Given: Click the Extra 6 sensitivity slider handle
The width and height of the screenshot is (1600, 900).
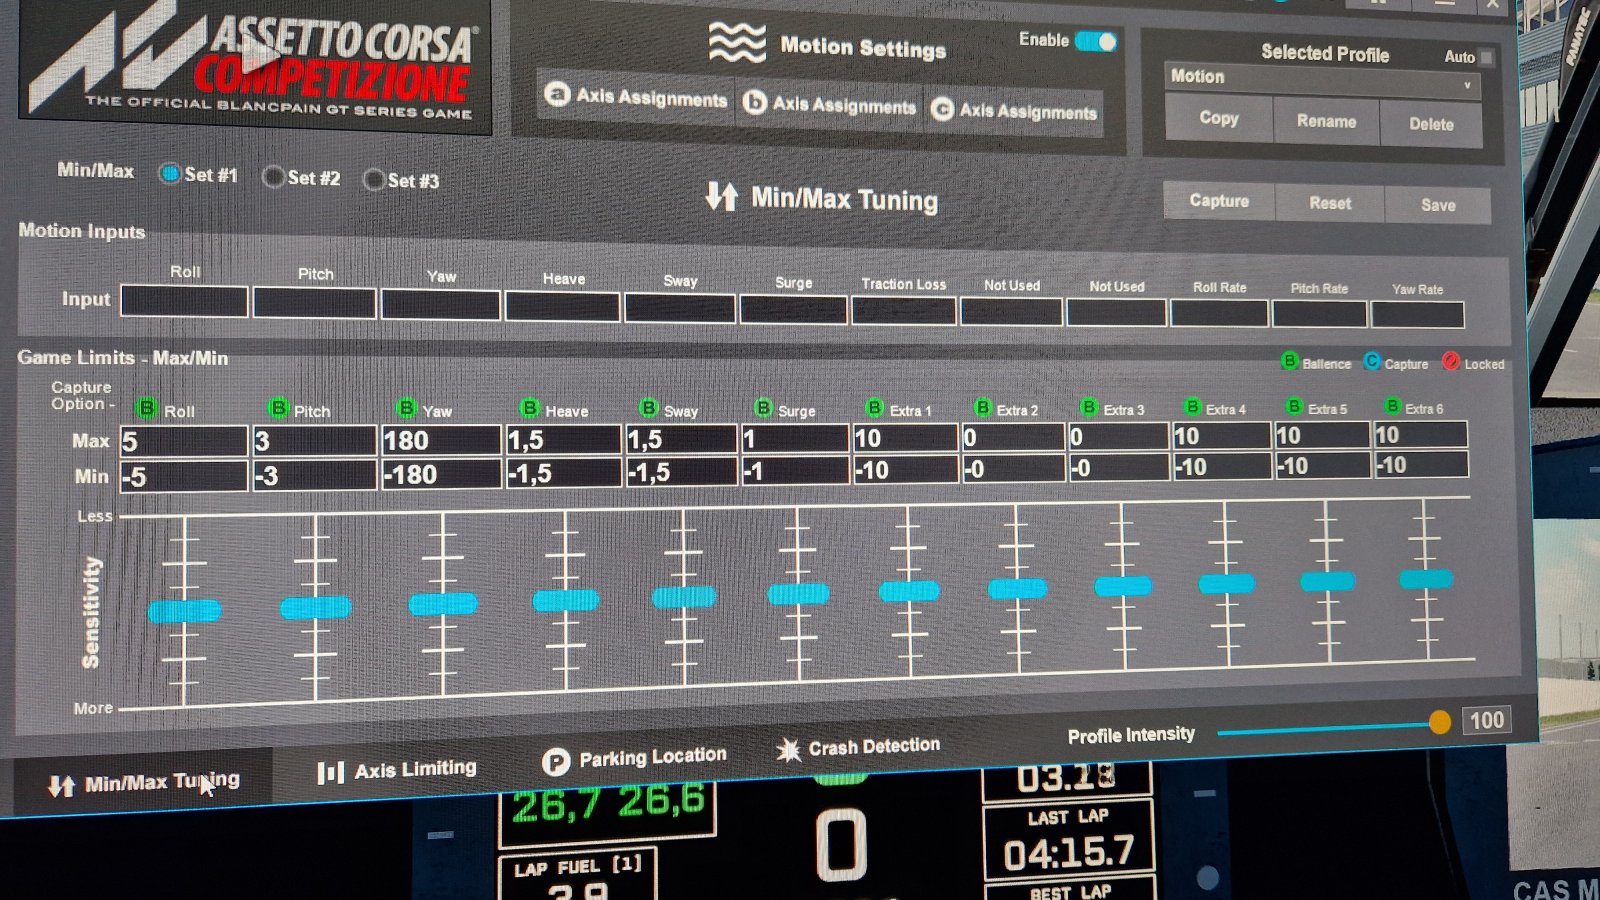Looking at the screenshot, I should [1426, 578].
